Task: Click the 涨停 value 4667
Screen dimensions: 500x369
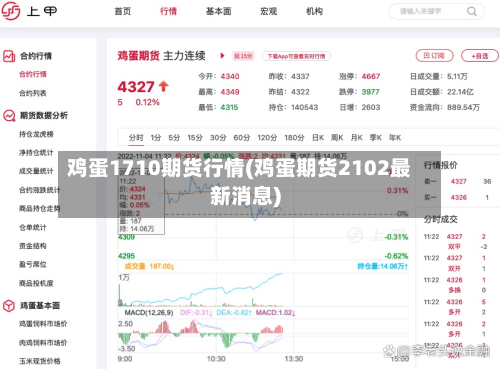Action: click(371, 76)
